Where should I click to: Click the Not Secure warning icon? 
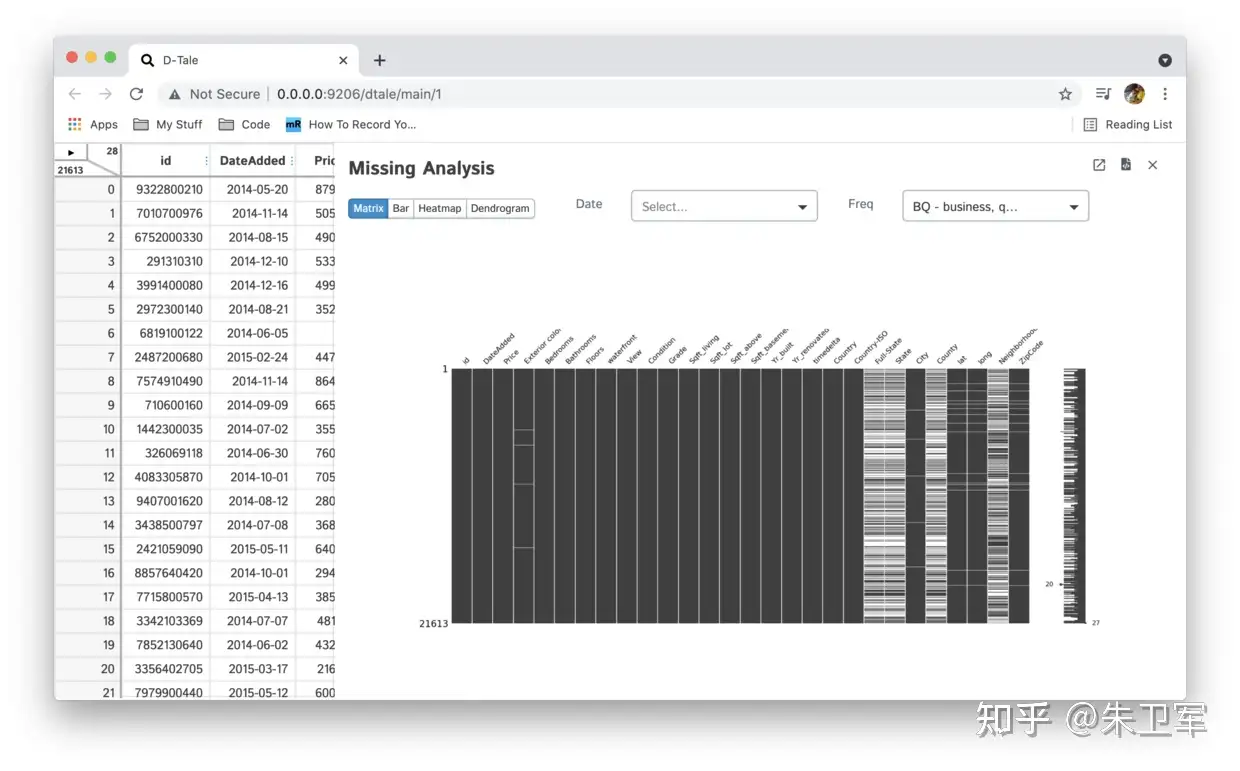[x=175, y=94]
